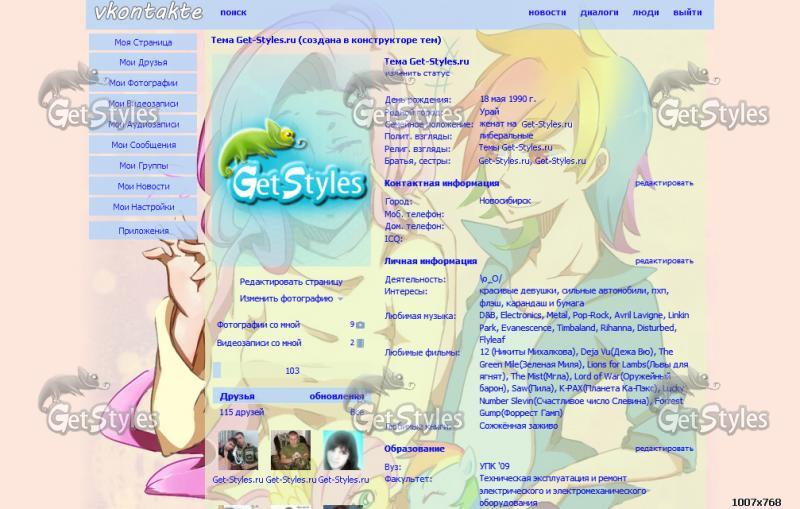Open first friend's avatar thumbnail
This screenshot has width=800, height=509.
tap(239, 451)
